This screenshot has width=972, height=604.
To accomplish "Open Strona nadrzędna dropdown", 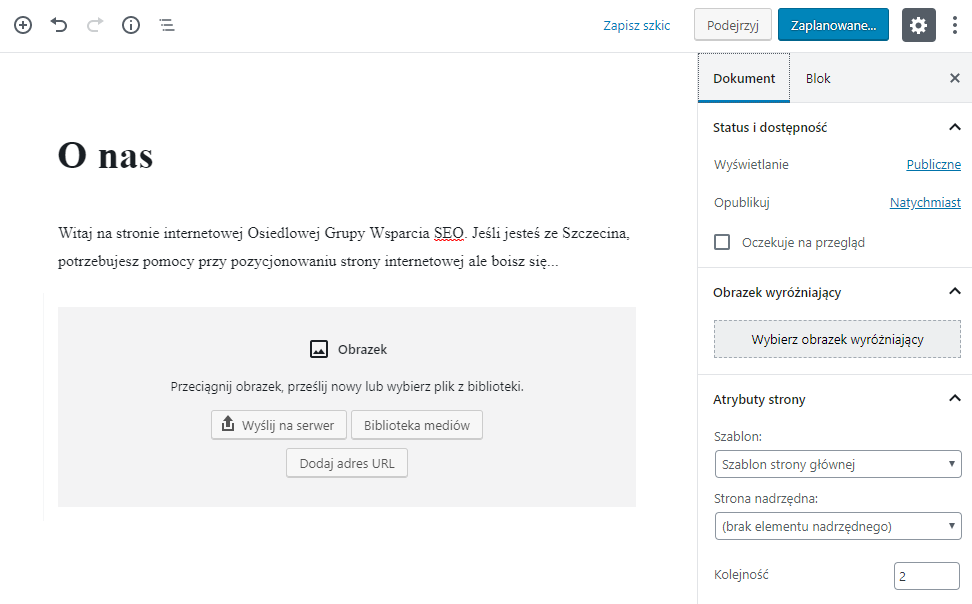I will (x=837, y=526).
